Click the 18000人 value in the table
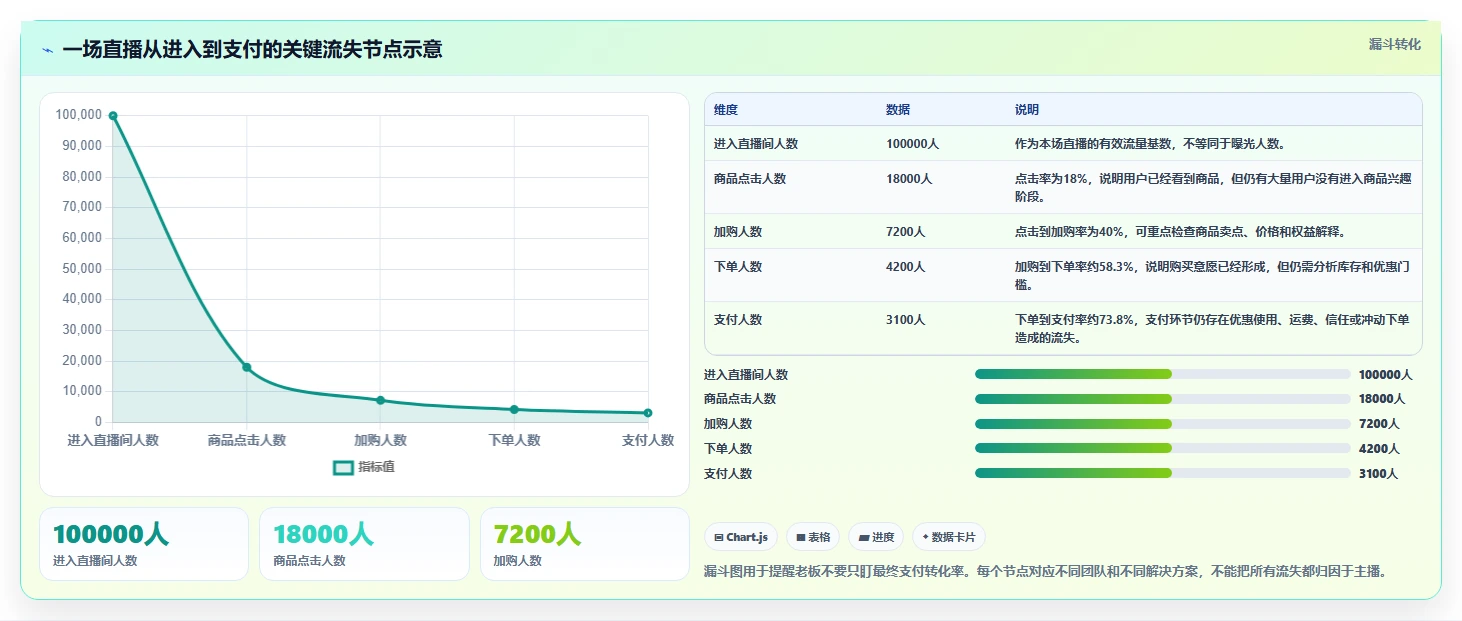This screenshot has height=621, width=1462. [x=909, y=179]
